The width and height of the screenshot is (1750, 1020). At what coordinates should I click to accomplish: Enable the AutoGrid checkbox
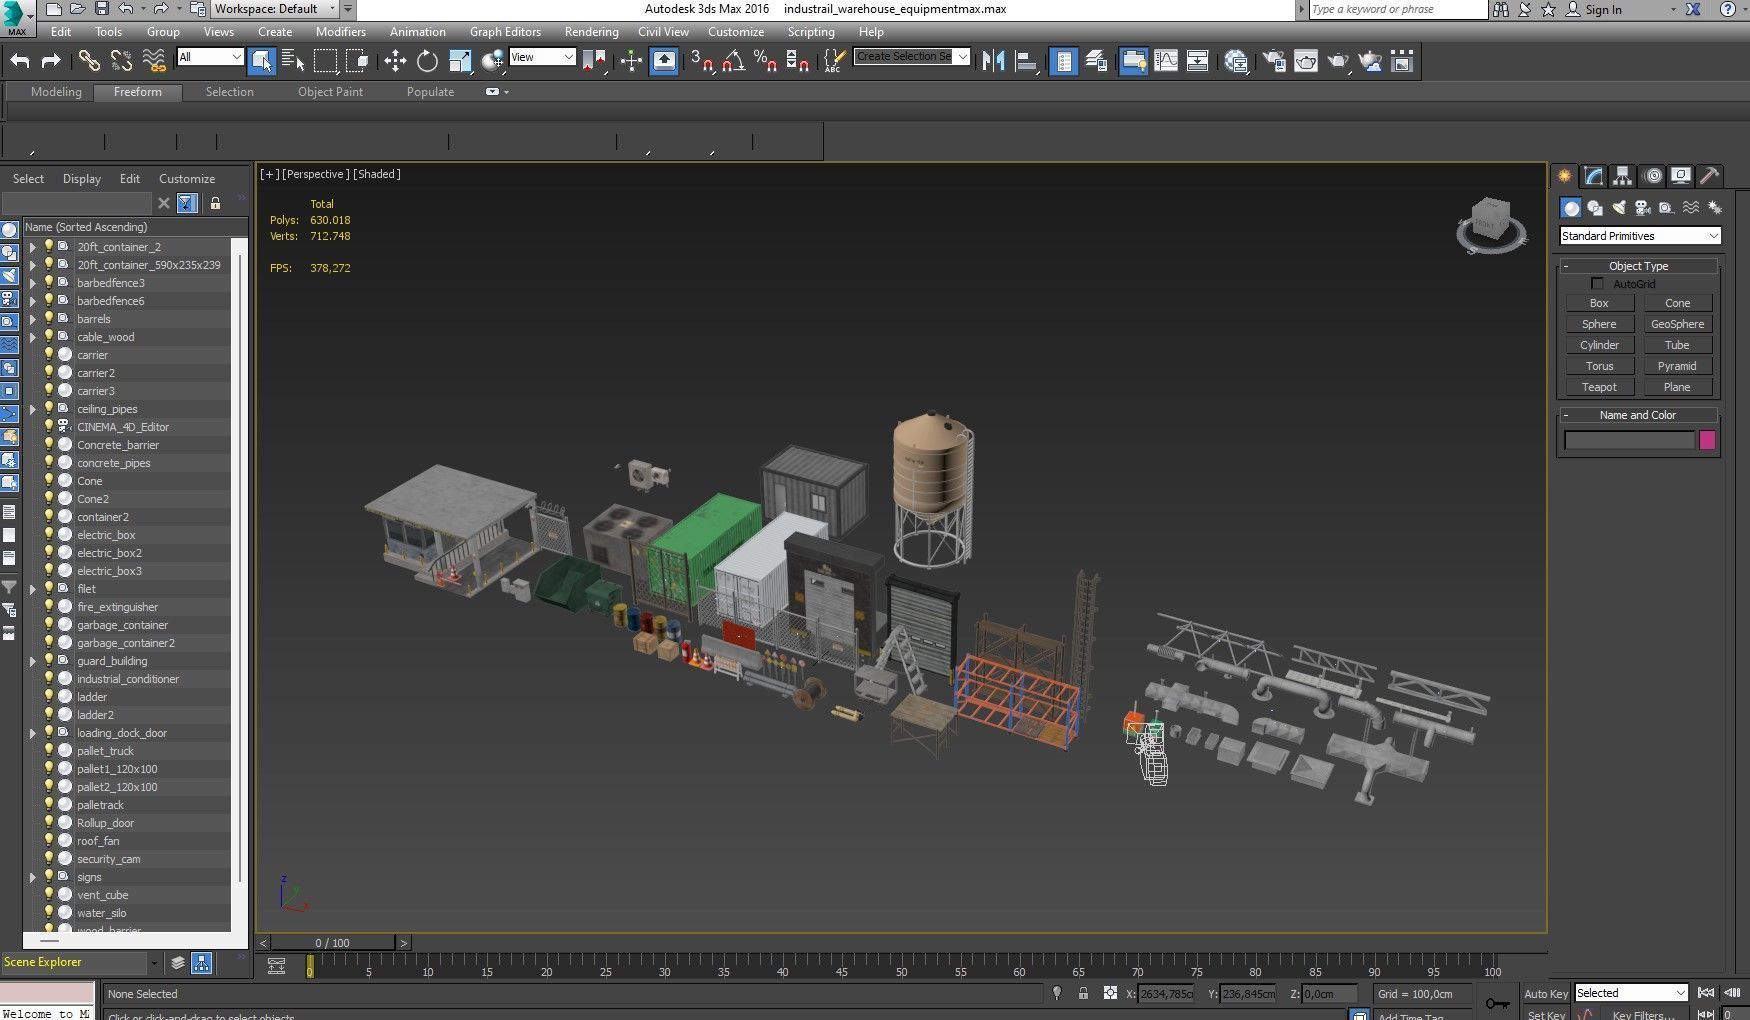1597,284
